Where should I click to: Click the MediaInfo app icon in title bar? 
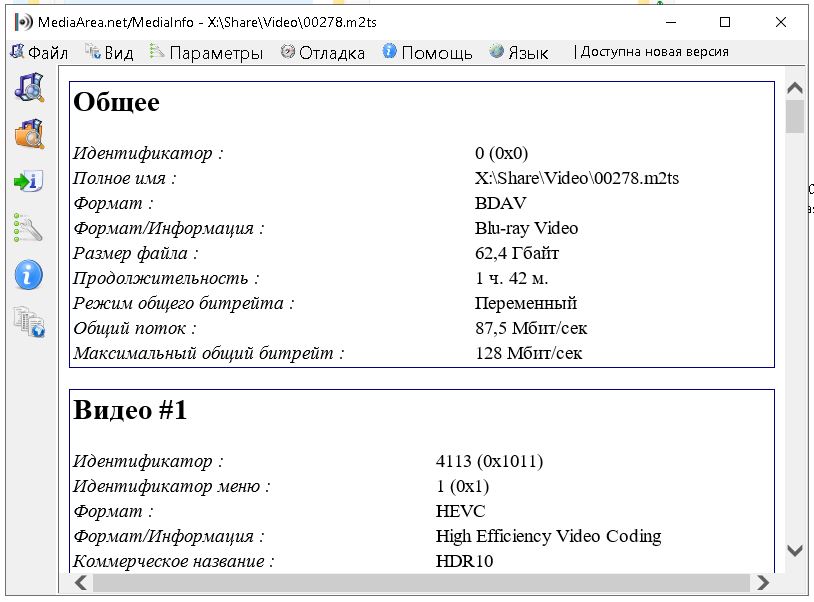pos(22,22)
